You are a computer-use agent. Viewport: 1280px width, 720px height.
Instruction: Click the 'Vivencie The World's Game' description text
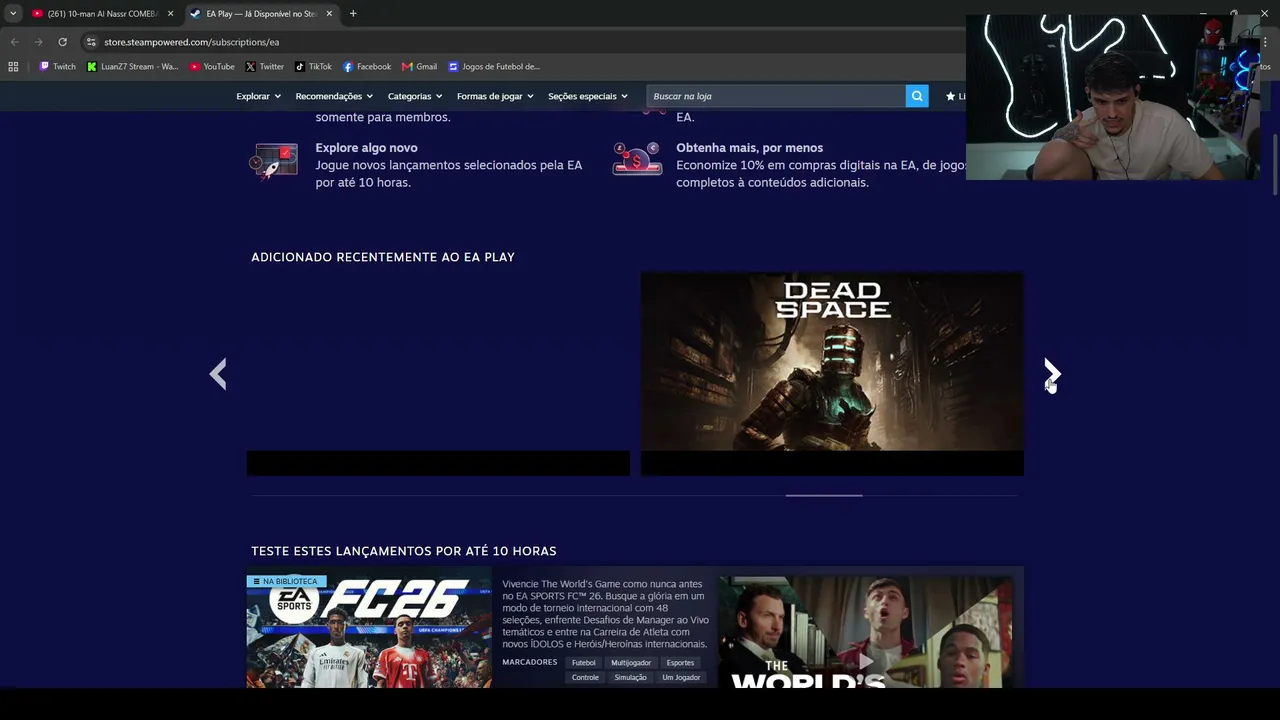[607, 614]
